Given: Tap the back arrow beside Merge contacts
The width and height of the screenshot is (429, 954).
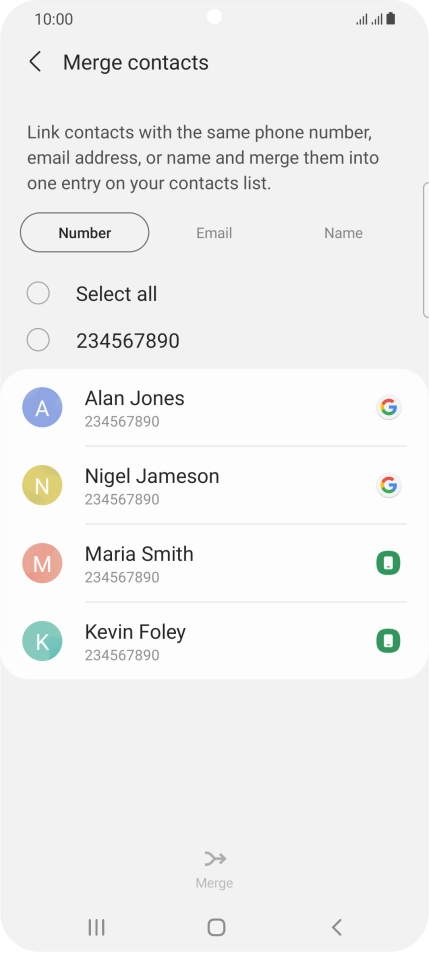Looking at the screenshot, I should coord(35,62).
